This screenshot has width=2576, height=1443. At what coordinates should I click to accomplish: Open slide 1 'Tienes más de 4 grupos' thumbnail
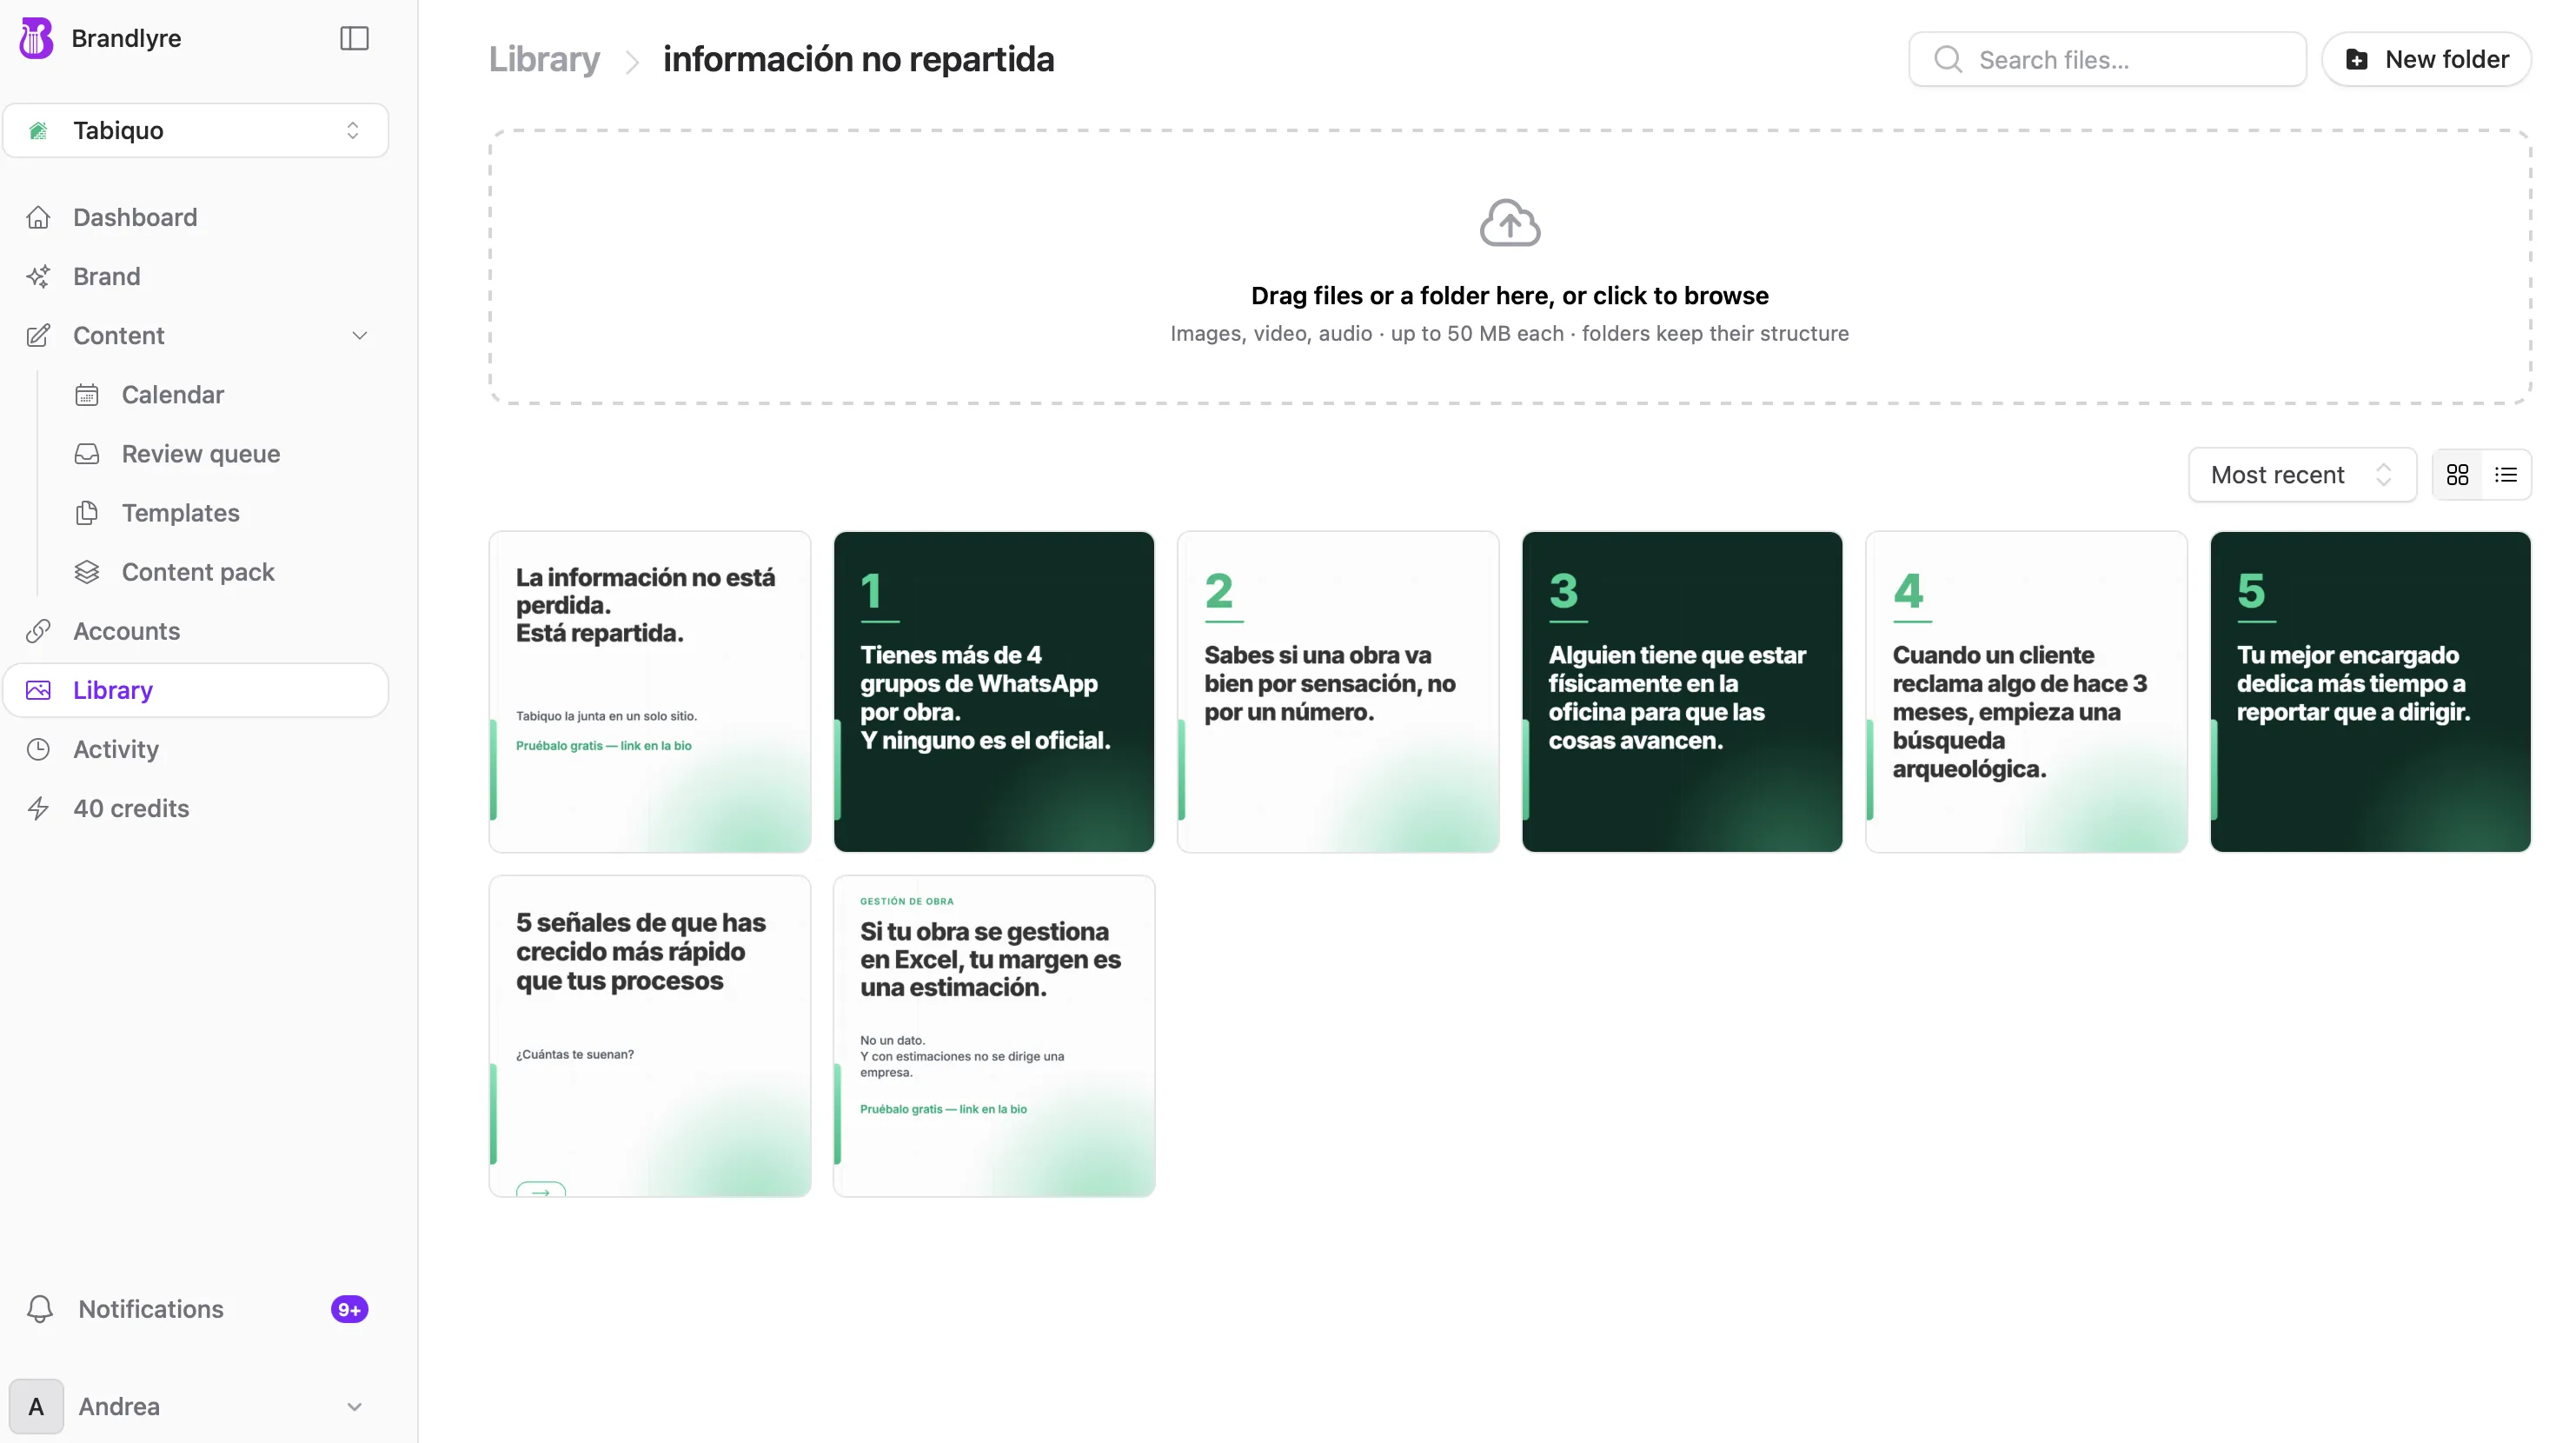pos(994,691)
